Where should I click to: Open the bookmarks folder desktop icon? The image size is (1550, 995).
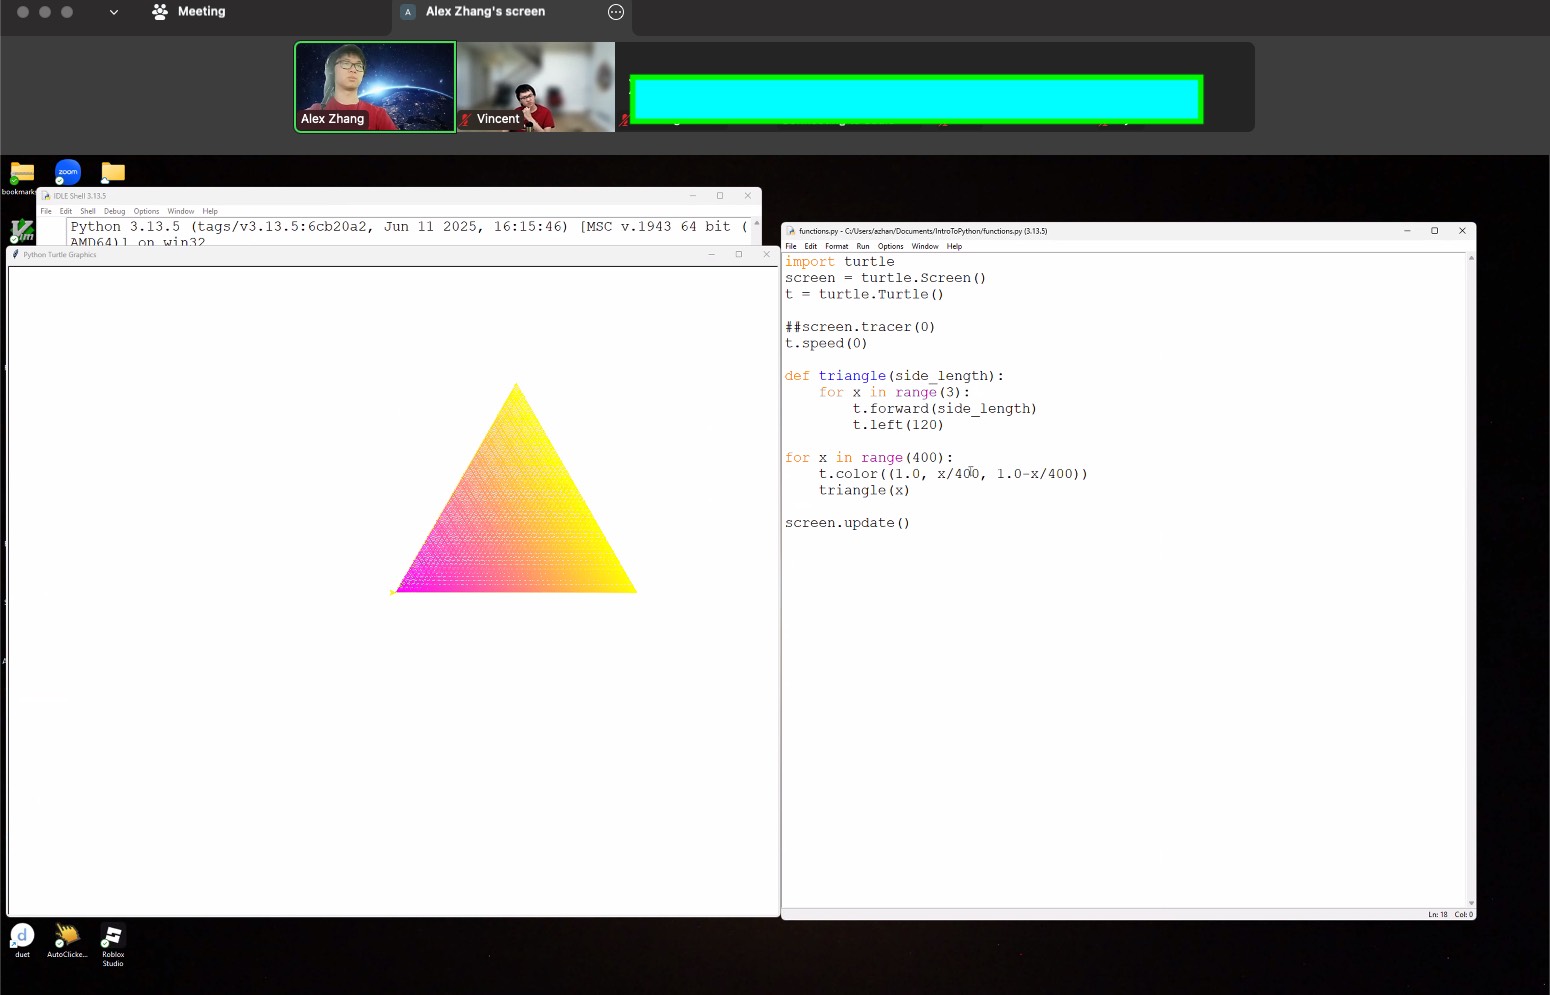(22, 173)
